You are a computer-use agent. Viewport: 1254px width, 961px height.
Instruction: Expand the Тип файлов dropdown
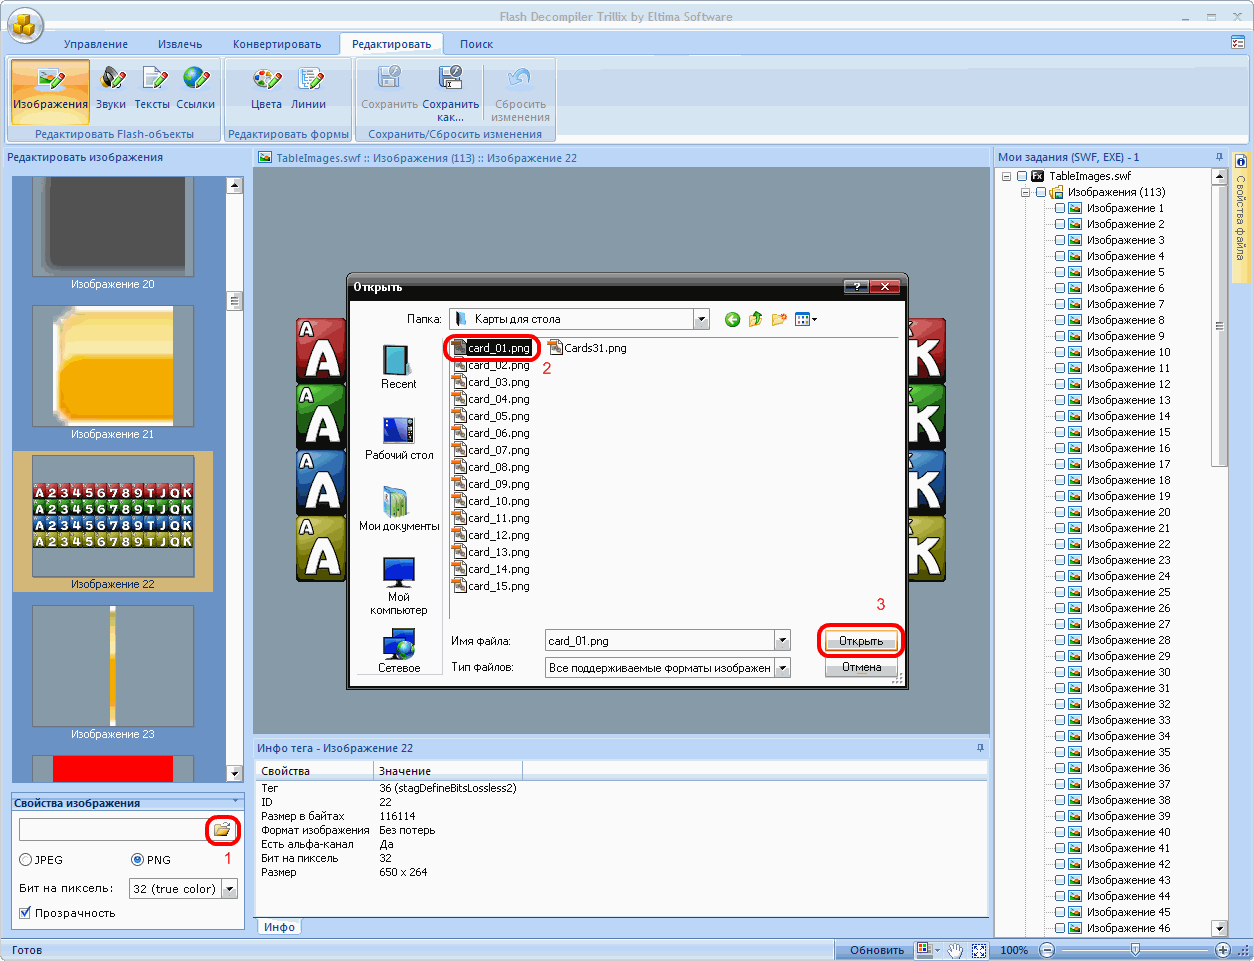point(782,668)
